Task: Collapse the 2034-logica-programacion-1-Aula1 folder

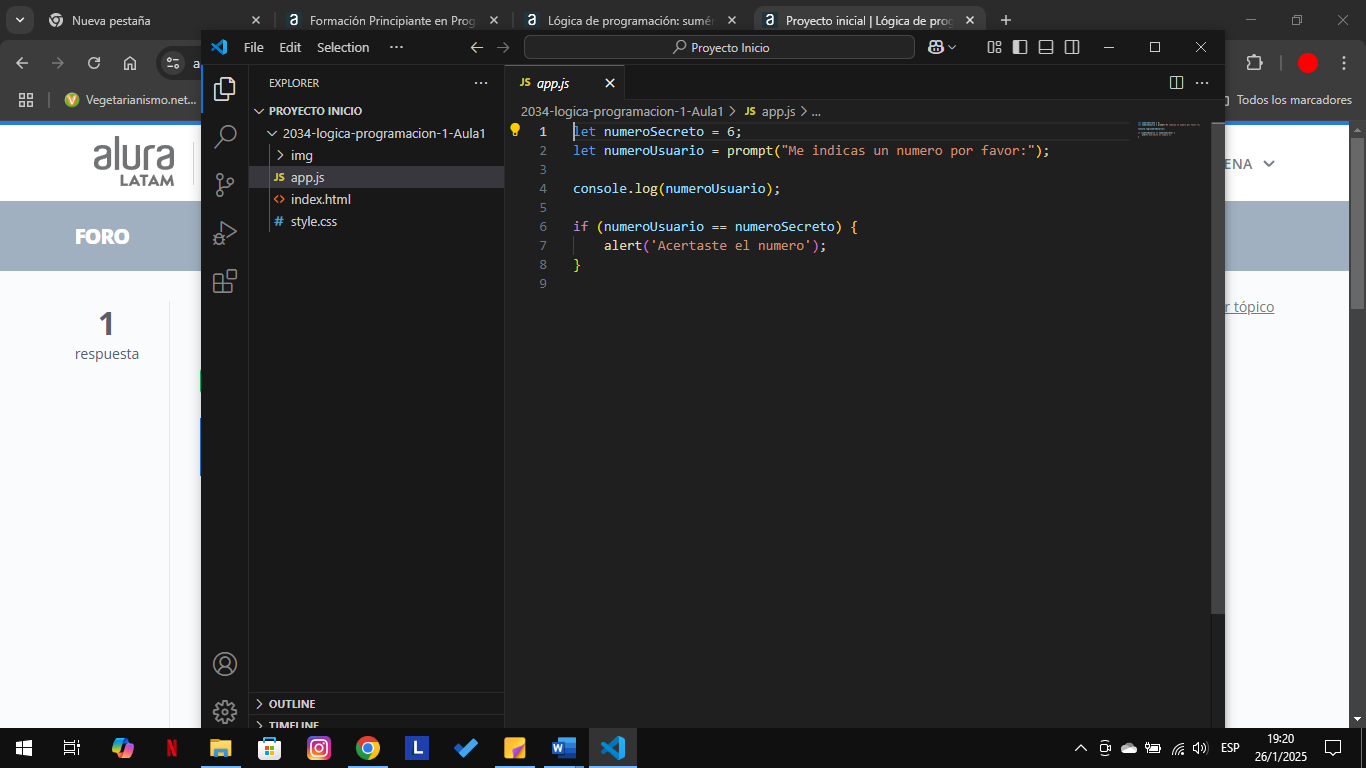Action: (384, 133)
